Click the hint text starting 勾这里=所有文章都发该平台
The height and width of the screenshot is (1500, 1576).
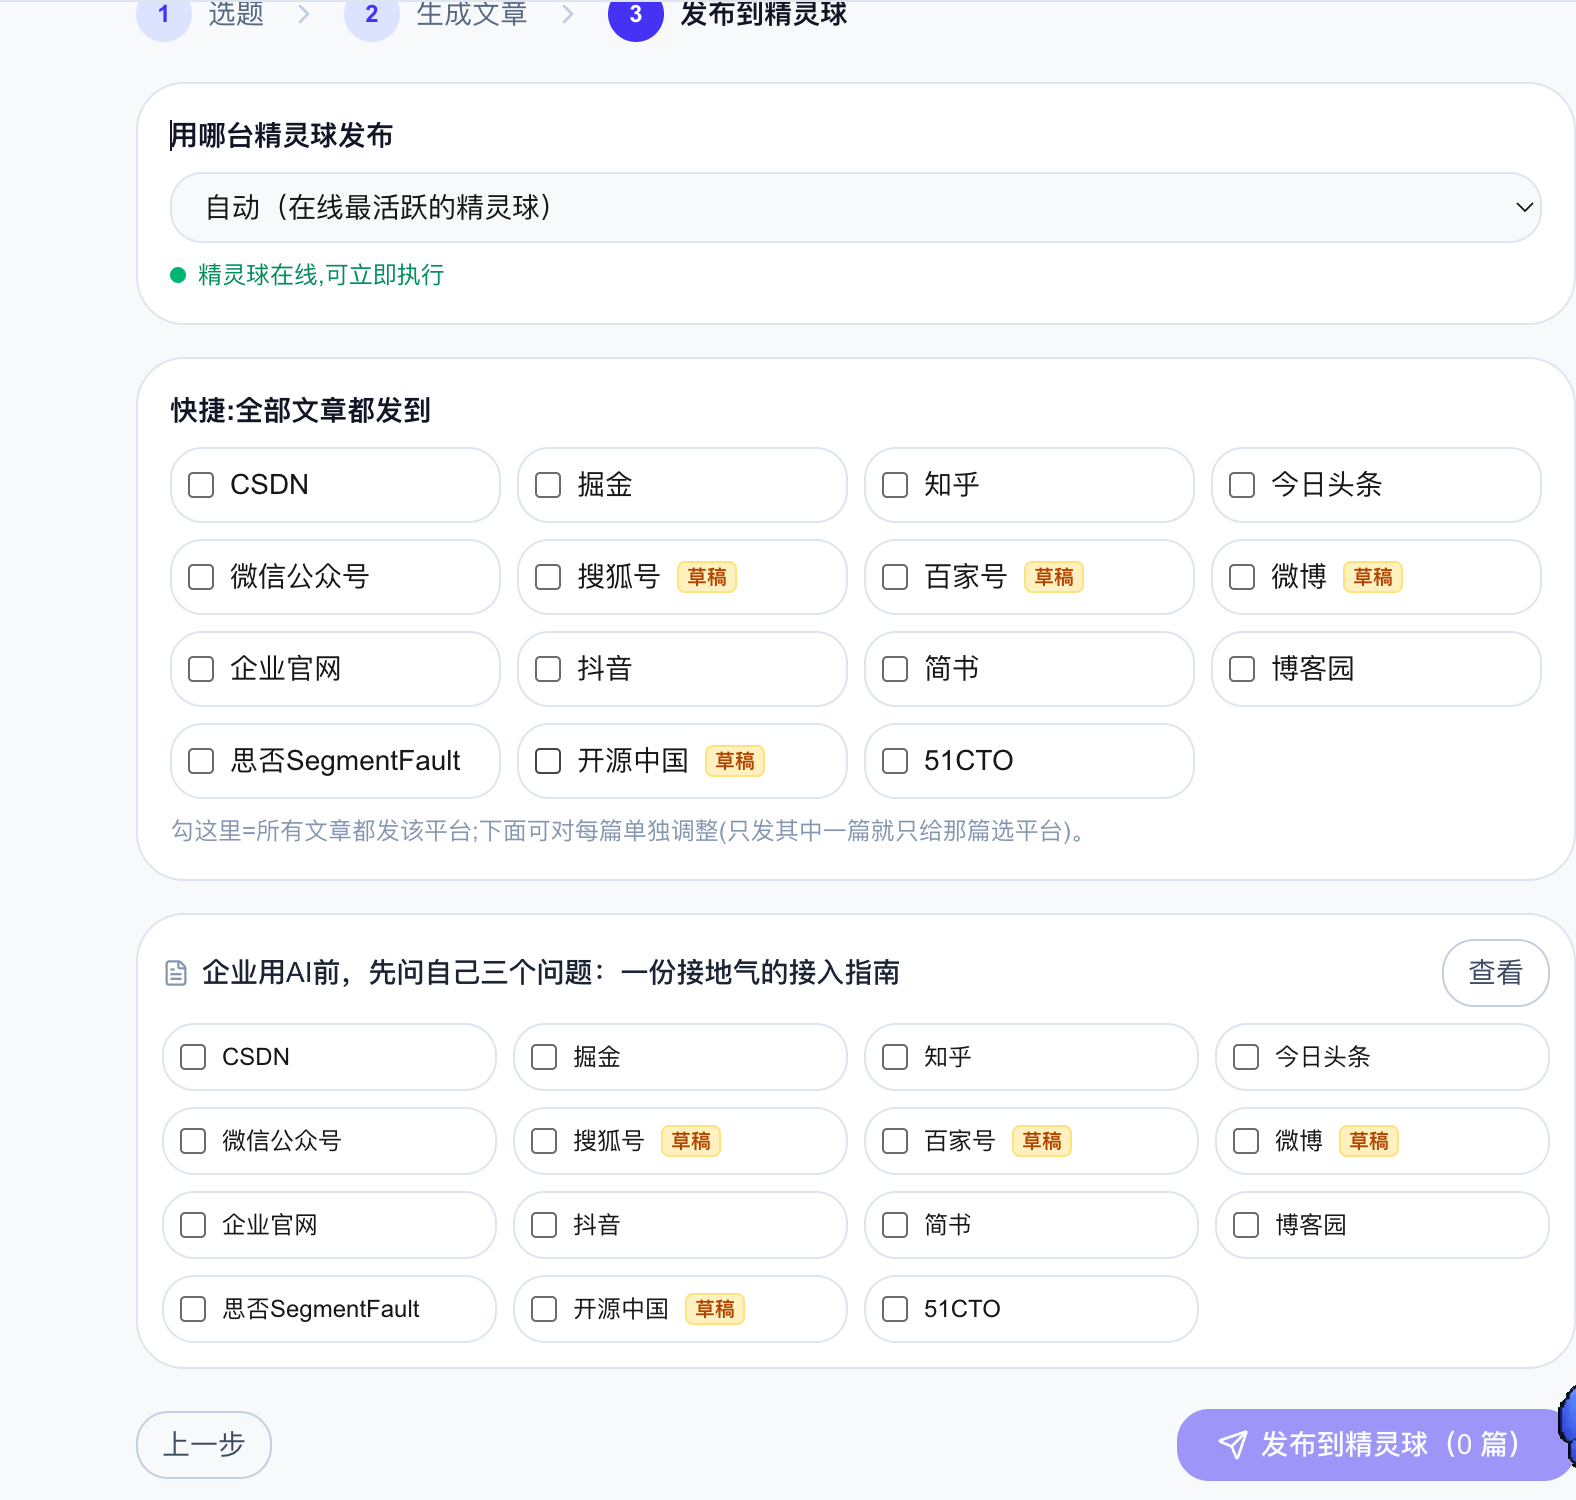click(629, 831)
